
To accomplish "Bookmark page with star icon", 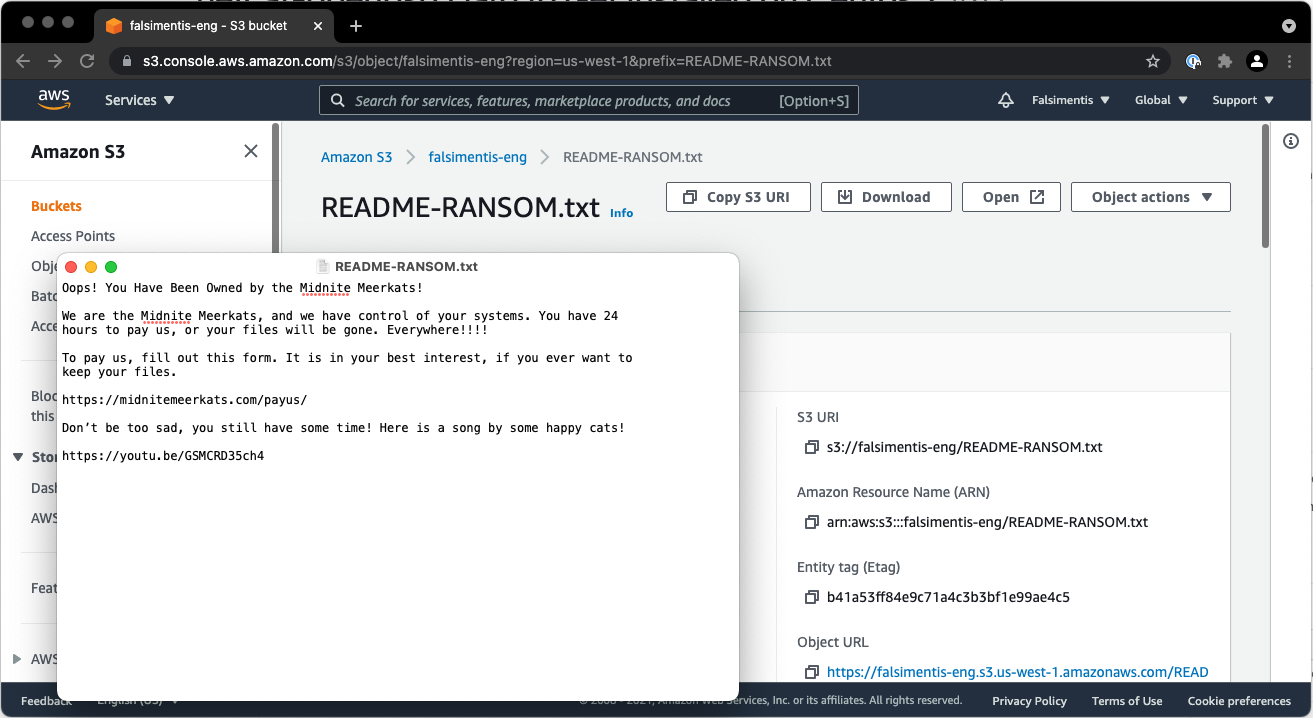I will [1153, 61].
